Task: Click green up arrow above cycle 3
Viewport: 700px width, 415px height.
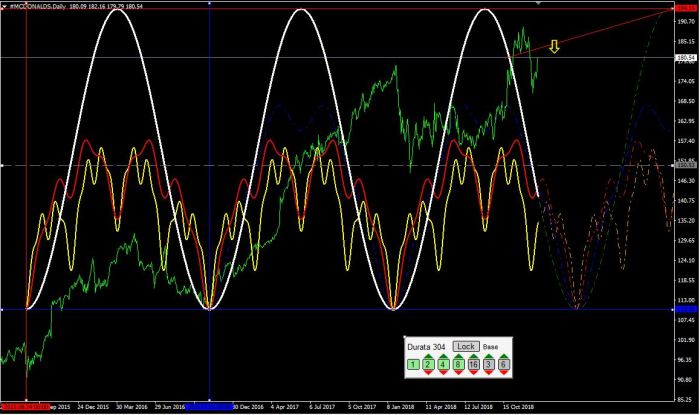Action: [x=489, y=356]
